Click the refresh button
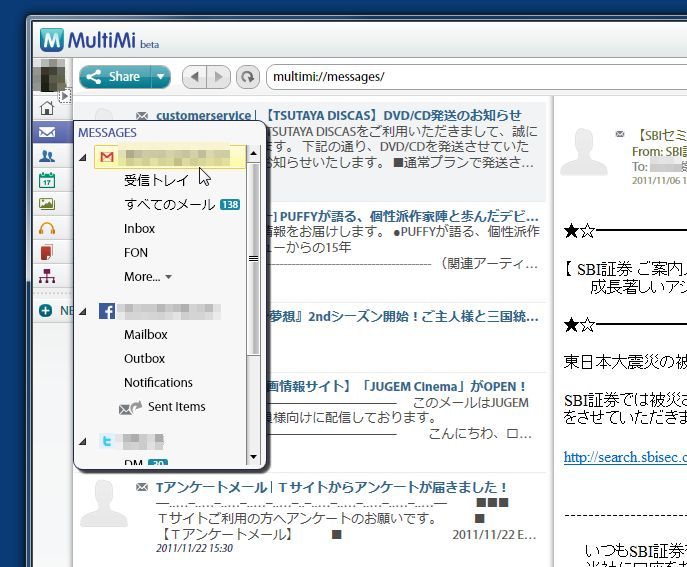 (248, 77)
